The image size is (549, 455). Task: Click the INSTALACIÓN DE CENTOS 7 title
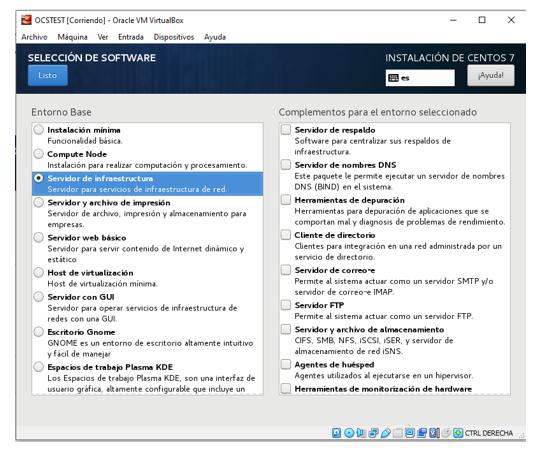click(x=450, y=57)
